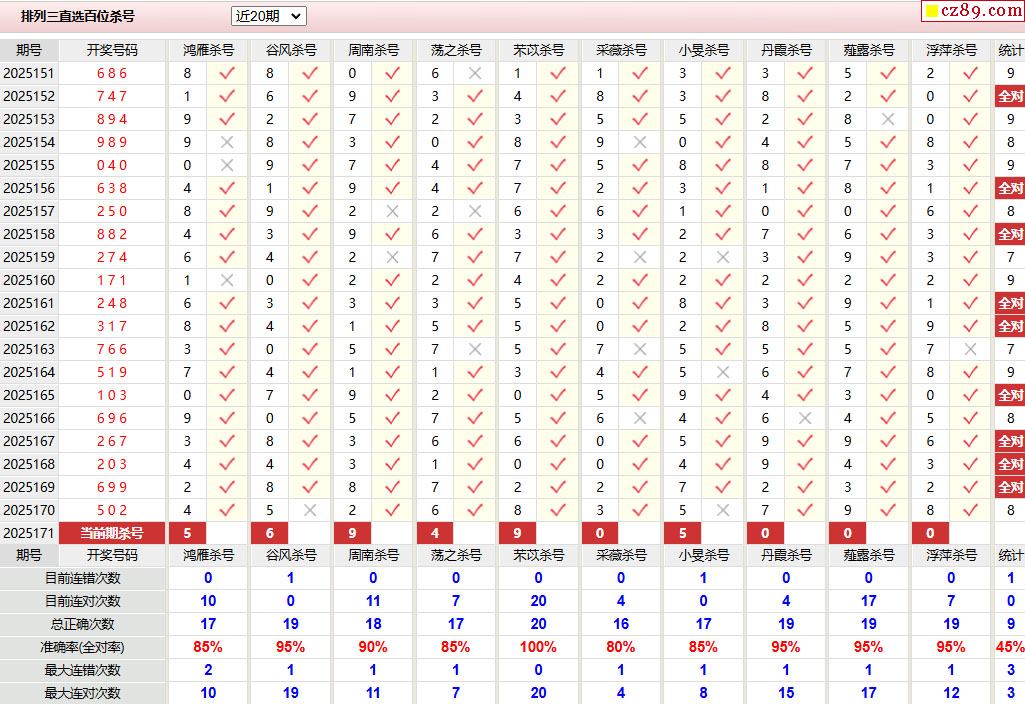Click the X mark for 鸿雁杀号 in row 2025154
The height and width of the screenshot is (704, 1025).
tap(227, 142)
